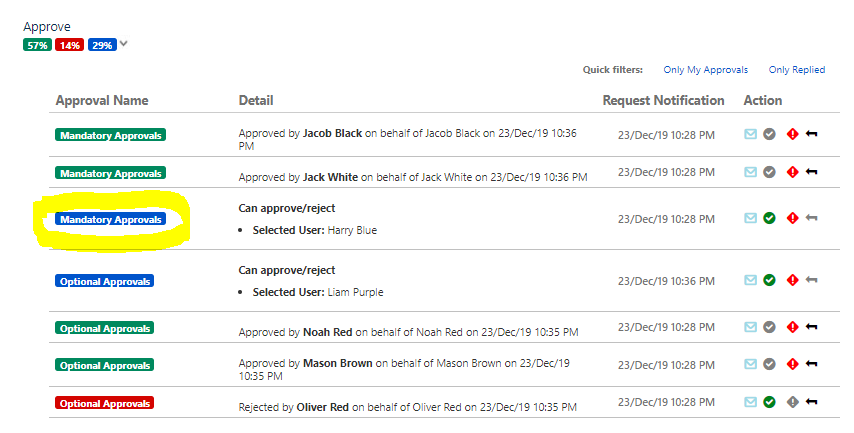Click the grey checkmark in Jacob Black's row
The width and height of the screenshot is (854, 433).
pos(769,134)
